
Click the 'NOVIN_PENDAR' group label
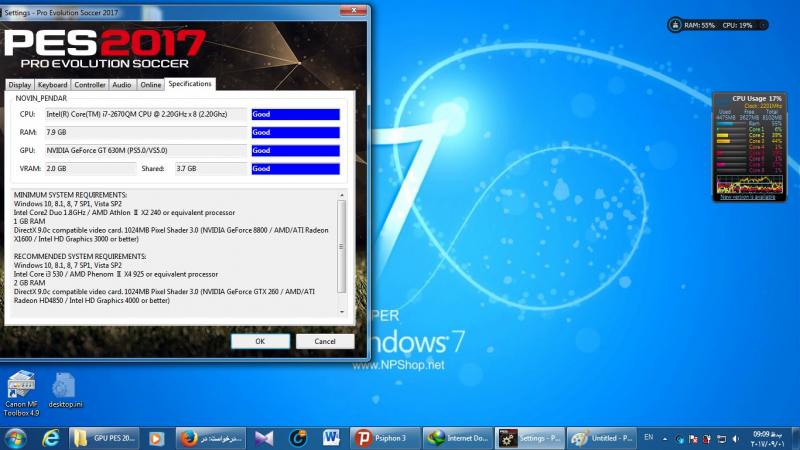point(41,98)
